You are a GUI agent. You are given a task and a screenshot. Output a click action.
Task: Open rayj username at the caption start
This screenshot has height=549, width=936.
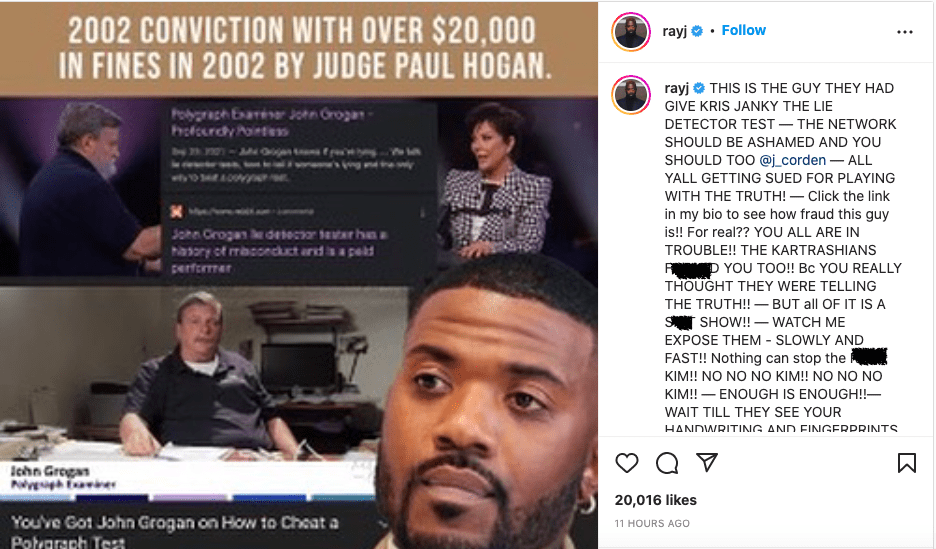pyautogui.click(x=676, y=88)
